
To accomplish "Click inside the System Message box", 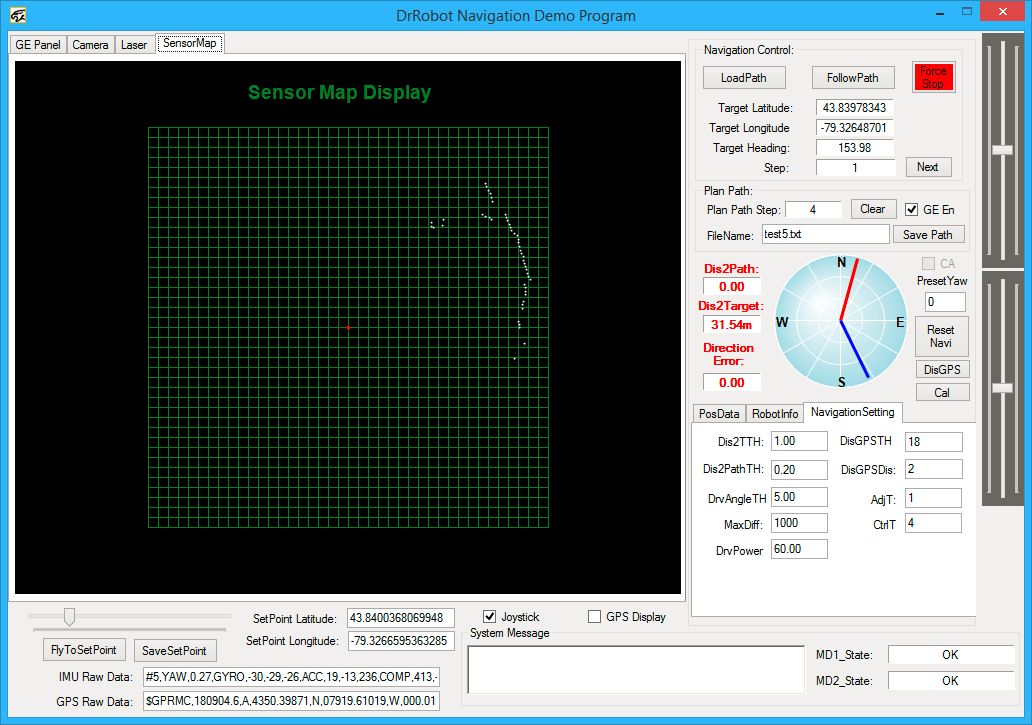I will [x=636, y=670].
